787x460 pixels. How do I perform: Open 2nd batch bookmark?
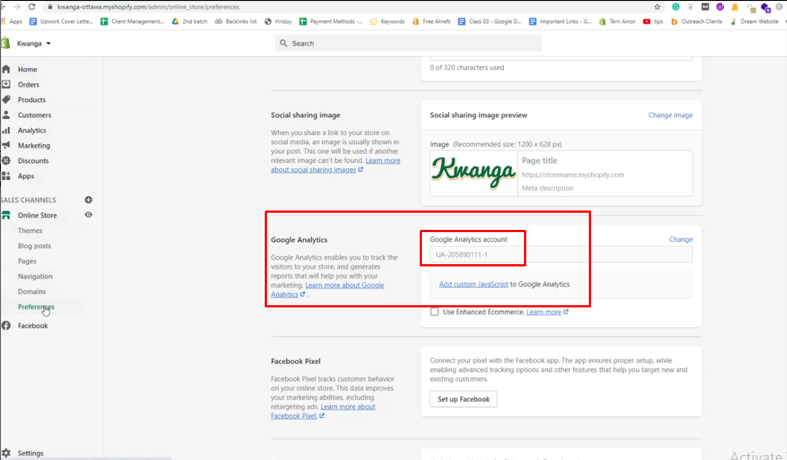(x=189, y=22)
